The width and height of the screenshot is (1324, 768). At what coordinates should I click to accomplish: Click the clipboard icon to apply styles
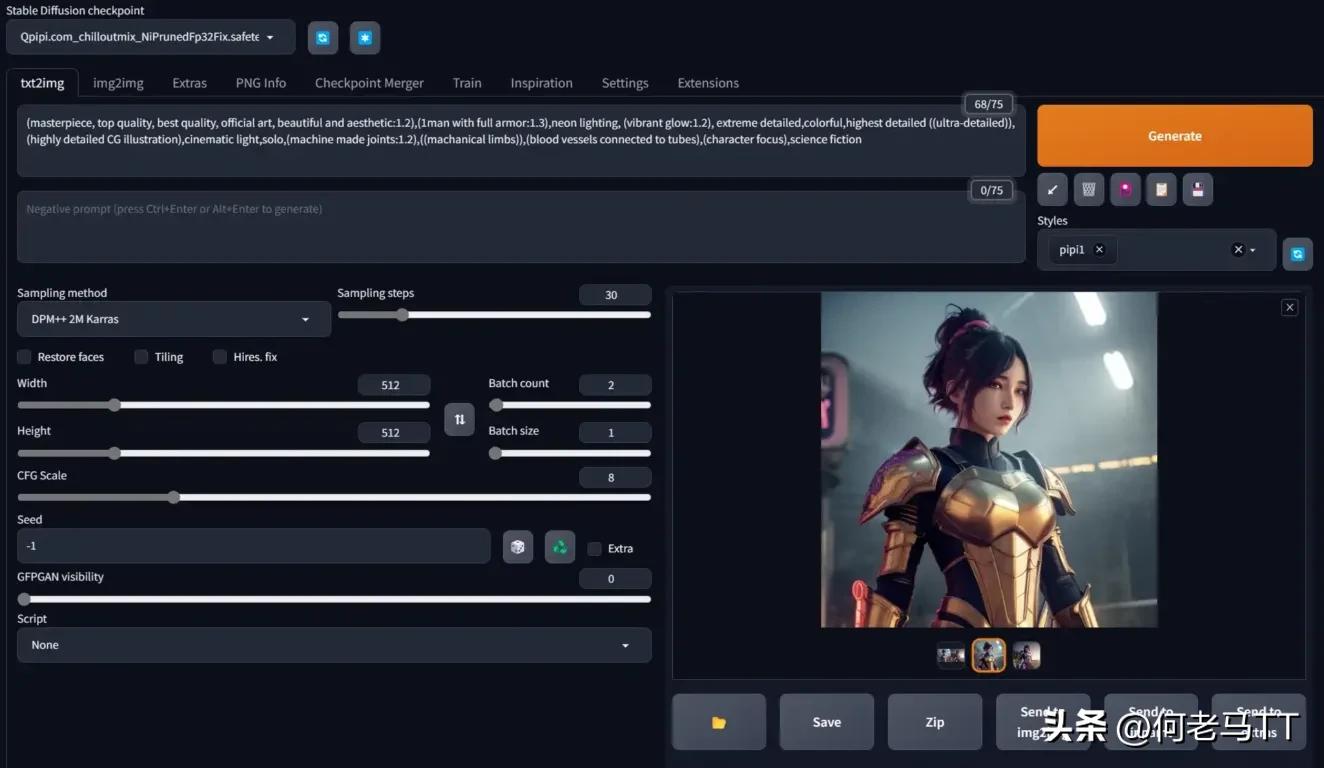tap(1161, 189)
